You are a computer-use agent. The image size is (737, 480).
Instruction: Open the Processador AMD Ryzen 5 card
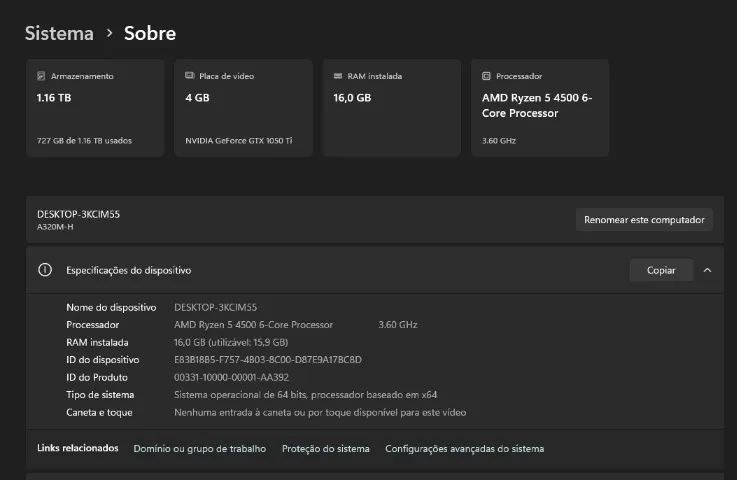point(540,108)
